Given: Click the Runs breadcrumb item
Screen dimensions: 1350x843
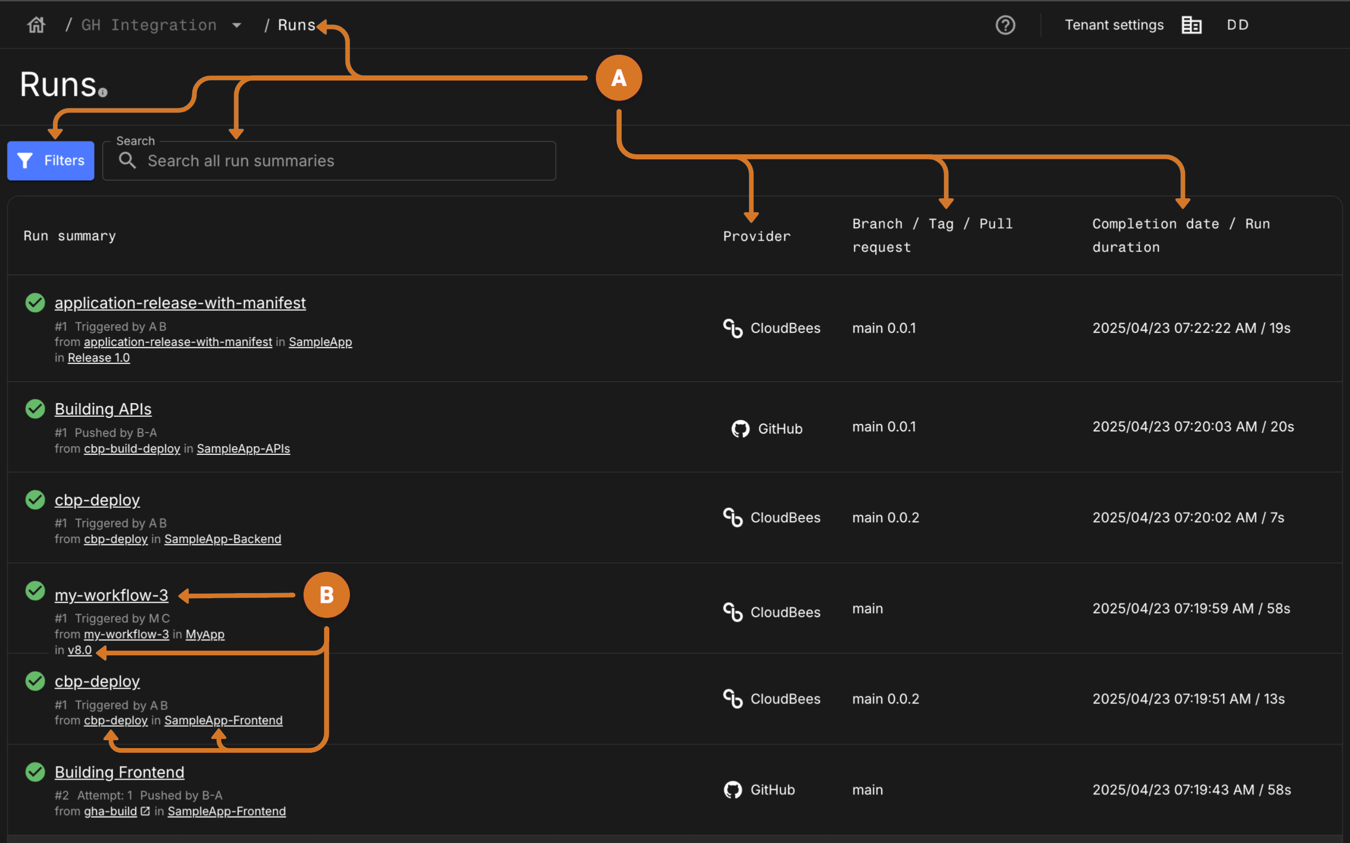Looking at the screenshot, I should [296, 25].
